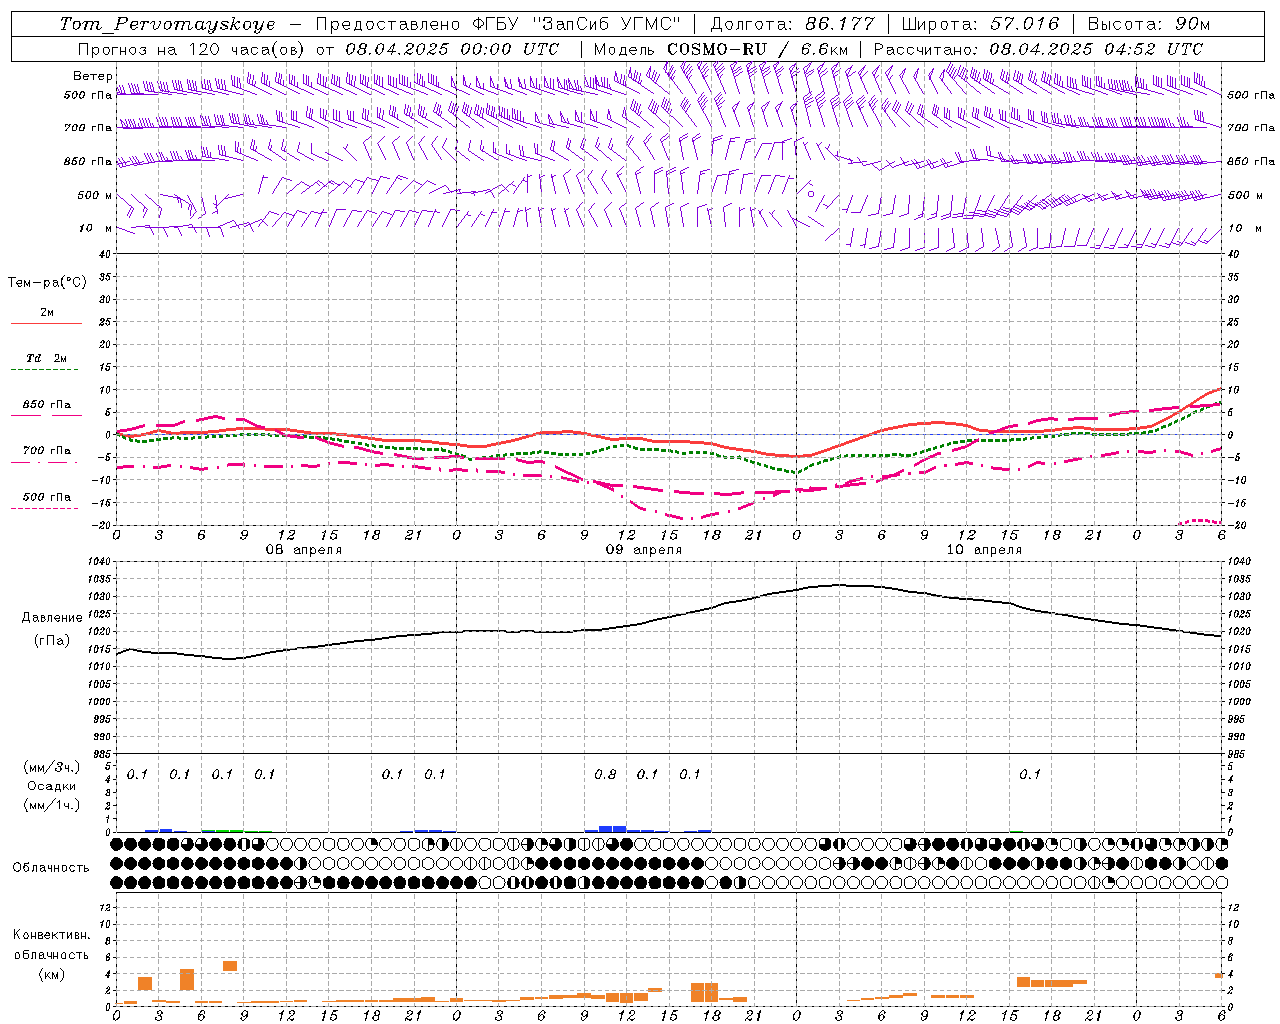
Task: Click the (км) unit under convective label
Action: pos(51,974)
